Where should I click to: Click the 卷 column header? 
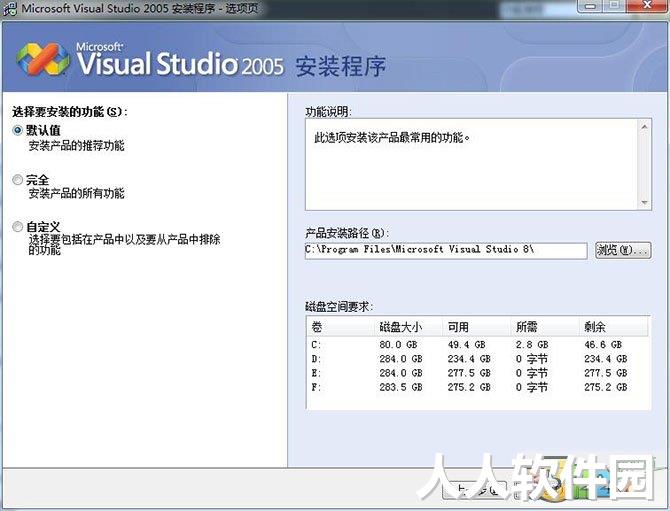pyautogui.click(x=341, y=327)
